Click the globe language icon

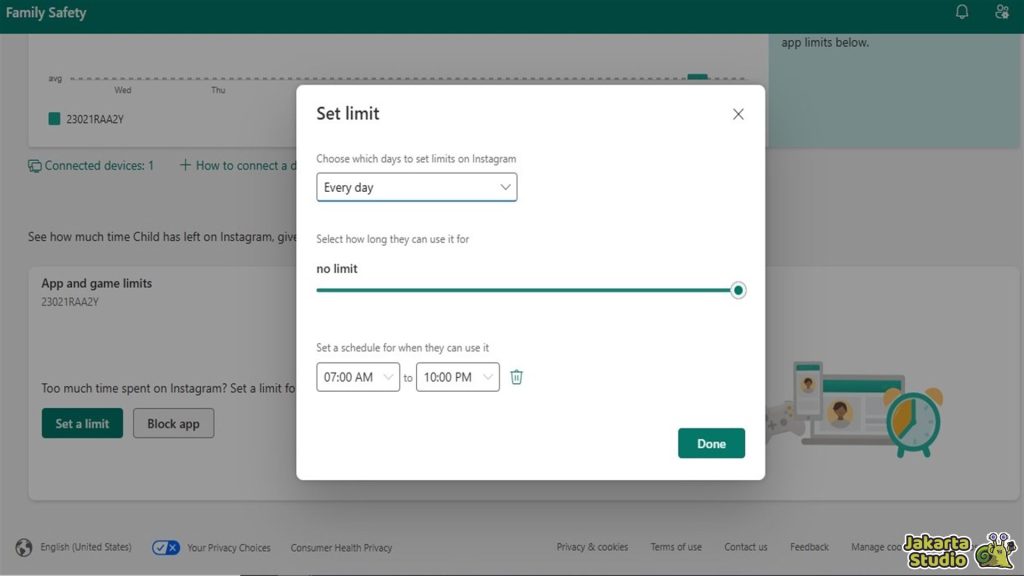[x=24, y=547]
